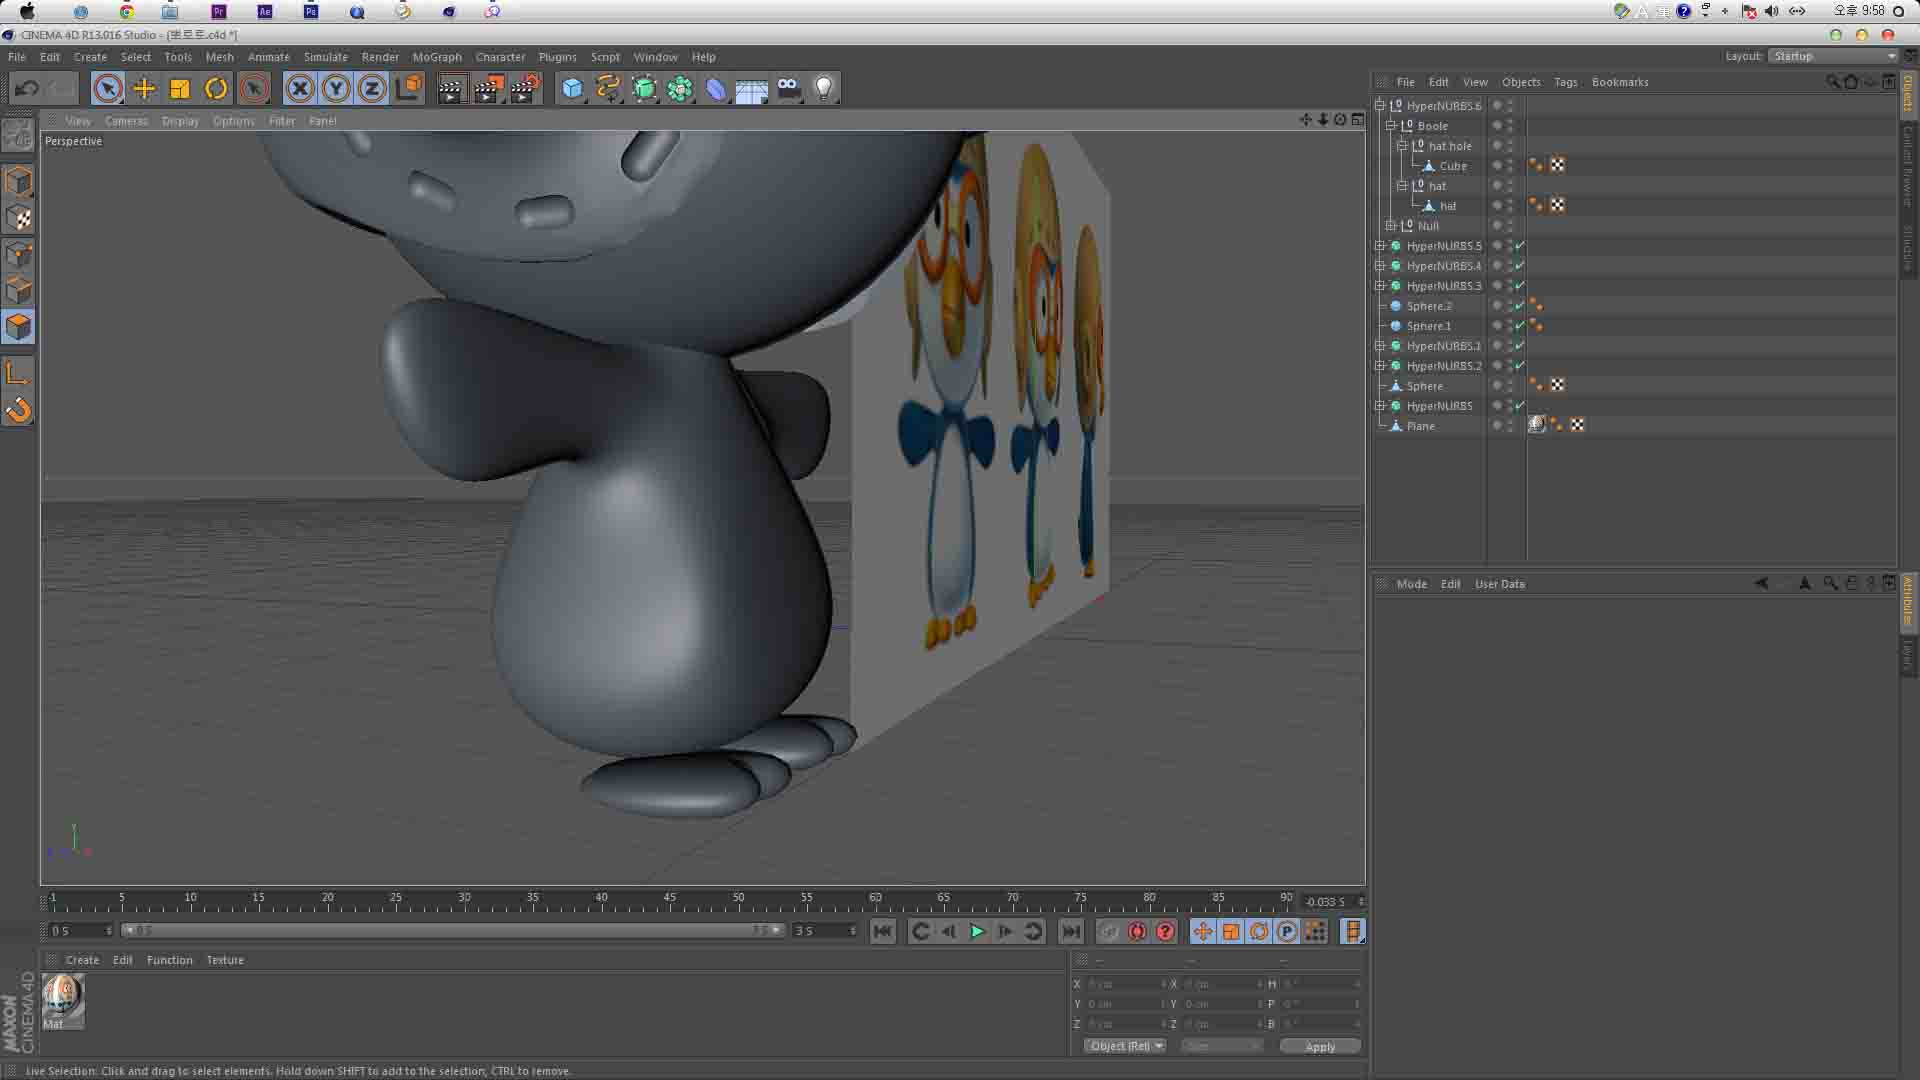
Task: Open the deformer objects icon
Action: click(x=716, y=89)
